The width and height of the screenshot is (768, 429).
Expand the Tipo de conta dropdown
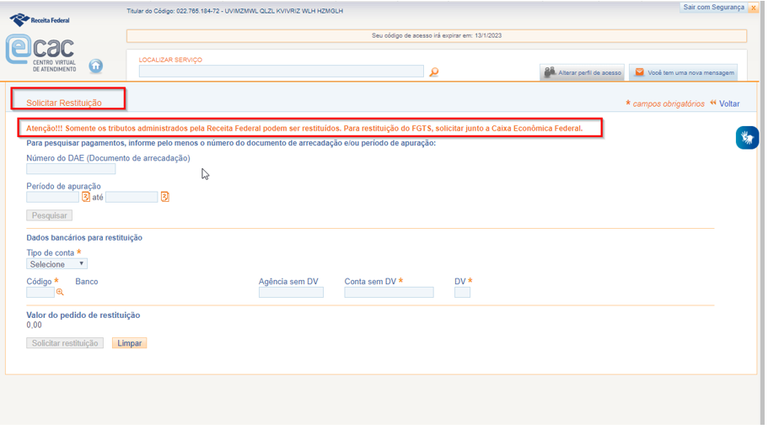click(x=57, y=264)
